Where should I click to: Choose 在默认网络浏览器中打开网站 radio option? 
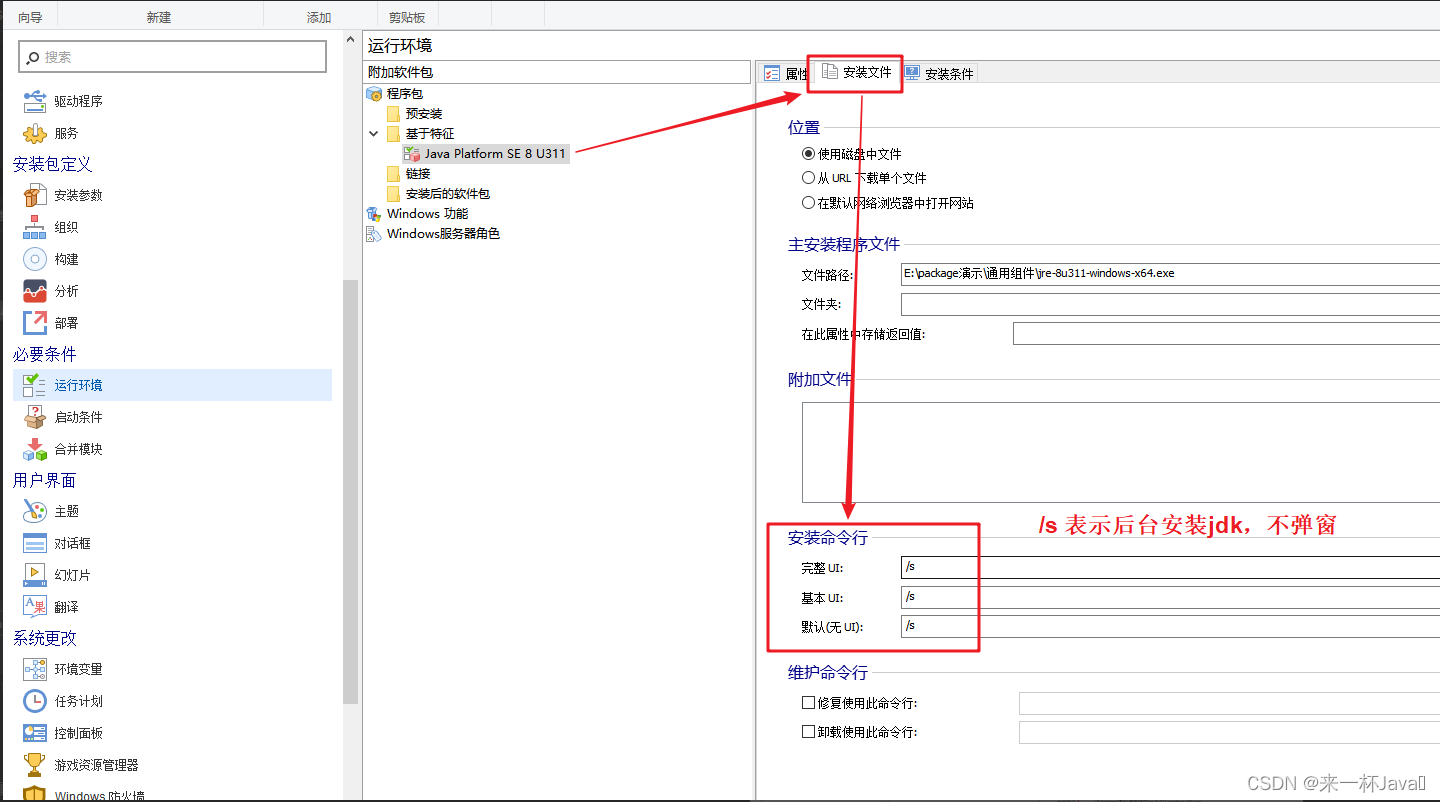[x=809, y=203]
